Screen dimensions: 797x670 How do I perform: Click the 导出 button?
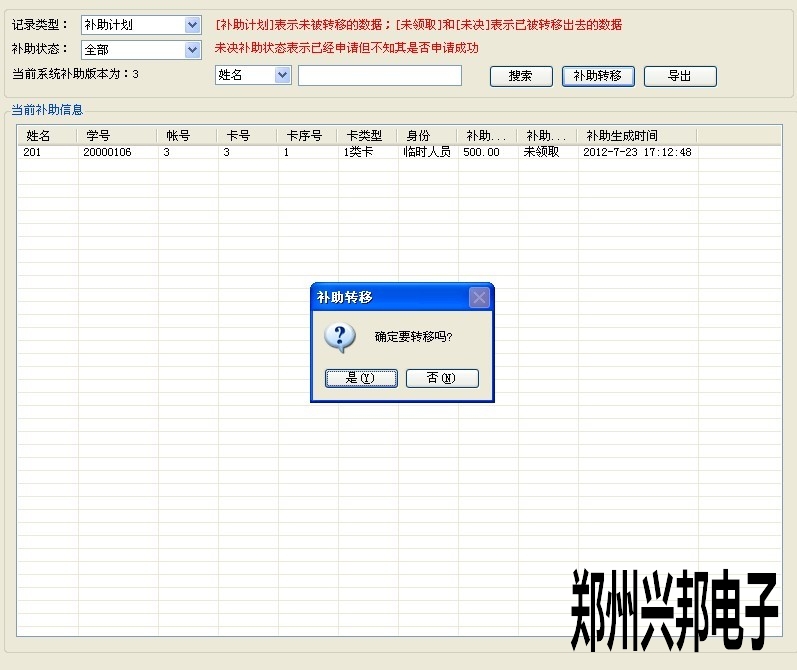680,76
